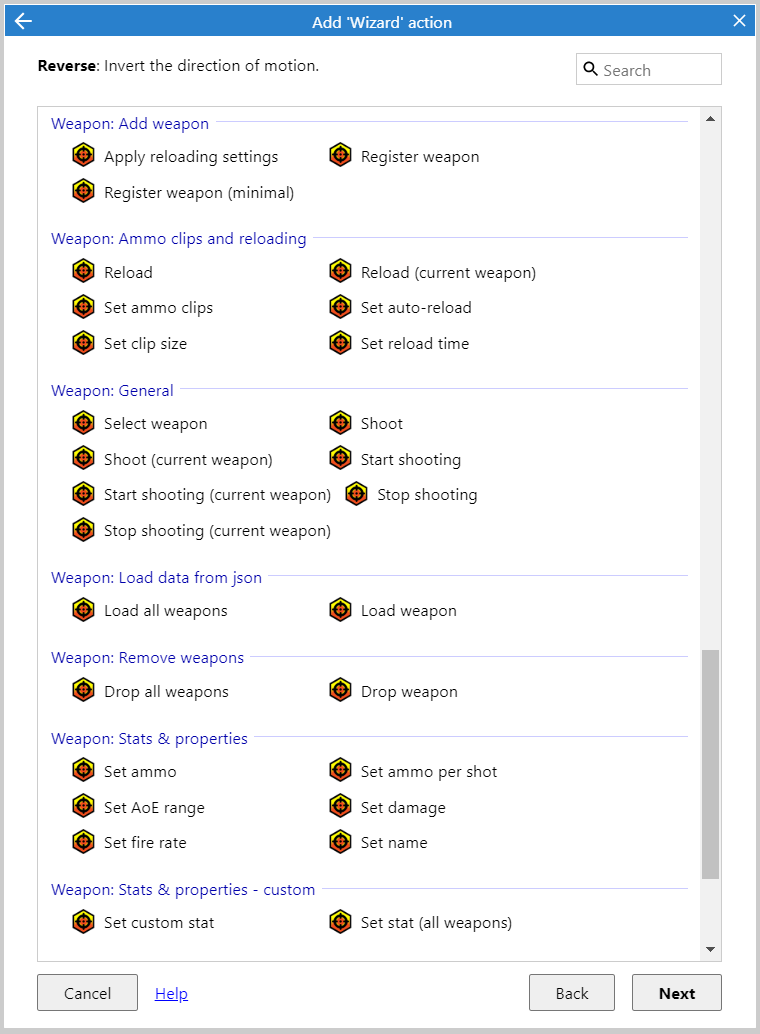Choose the Start shooting action
Image resolution: width=760 pixels, height=1034 pixels.
click(410, 459)
